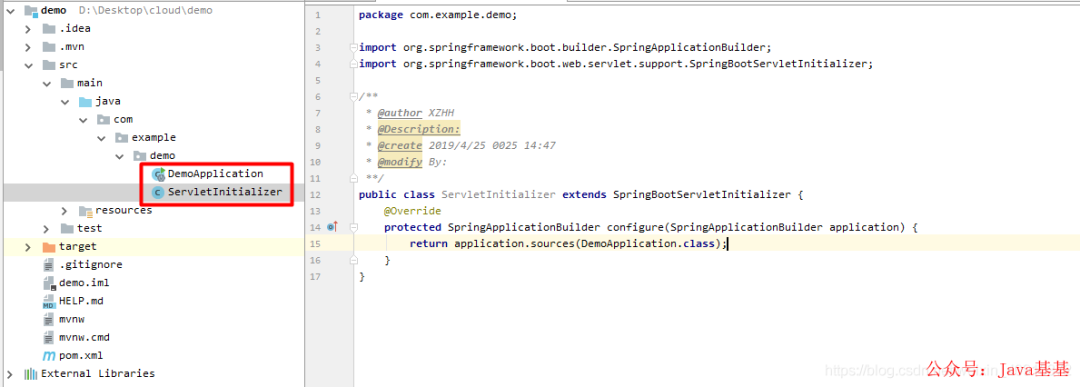Screen dimensions: 1080x387
Task: Click the com package icon
Action: 103,120
